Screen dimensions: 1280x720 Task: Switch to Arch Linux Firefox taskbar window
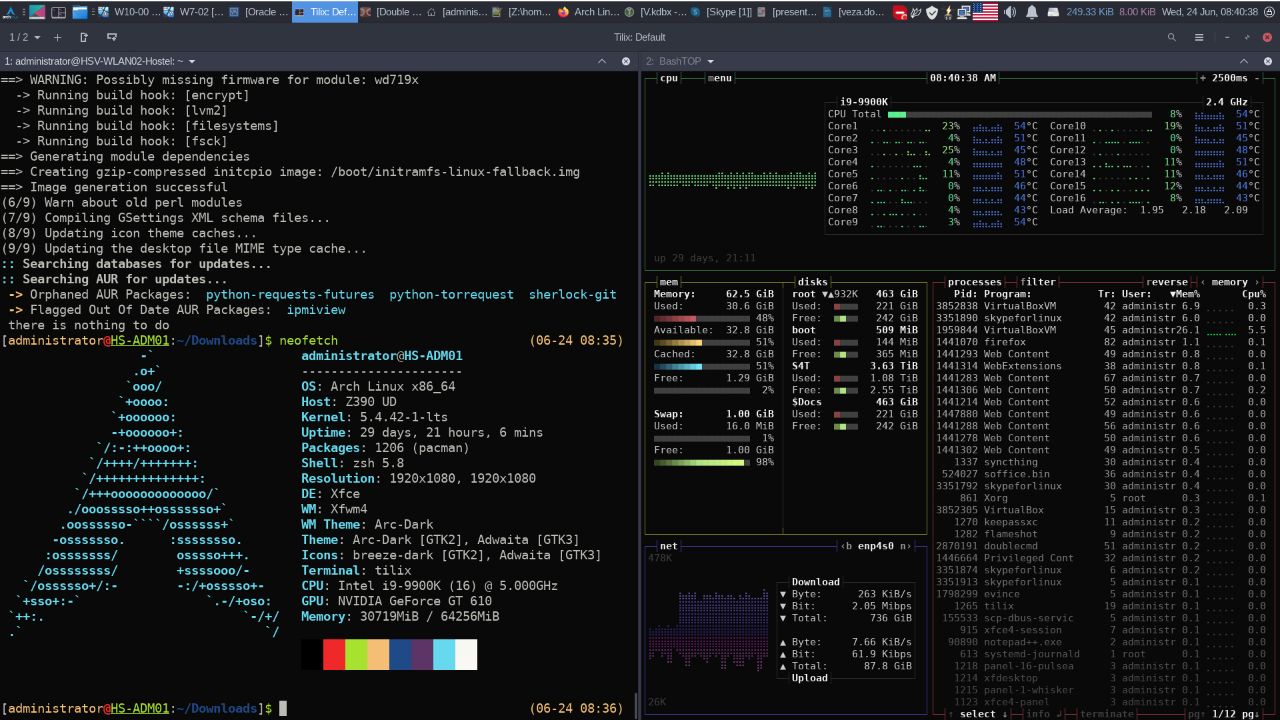[x=588, y=12]
